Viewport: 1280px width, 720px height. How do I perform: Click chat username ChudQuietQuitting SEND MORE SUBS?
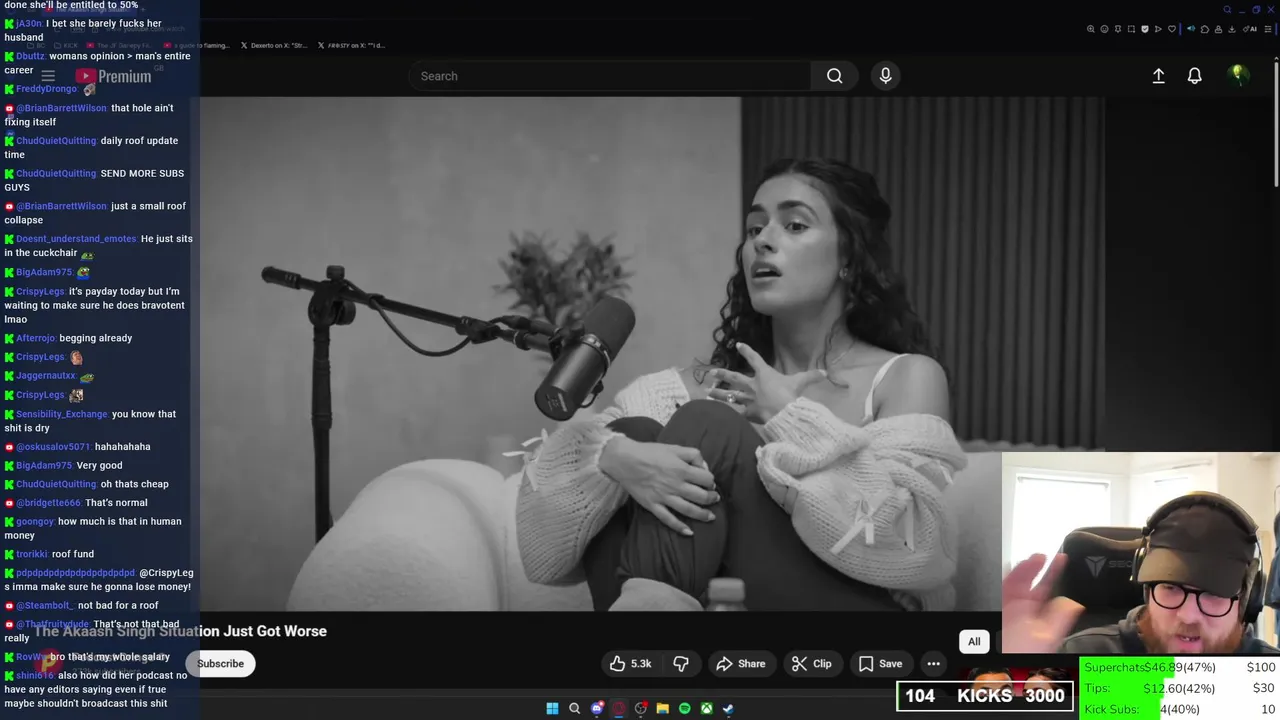pyautogui.click(x=56, y=173)
